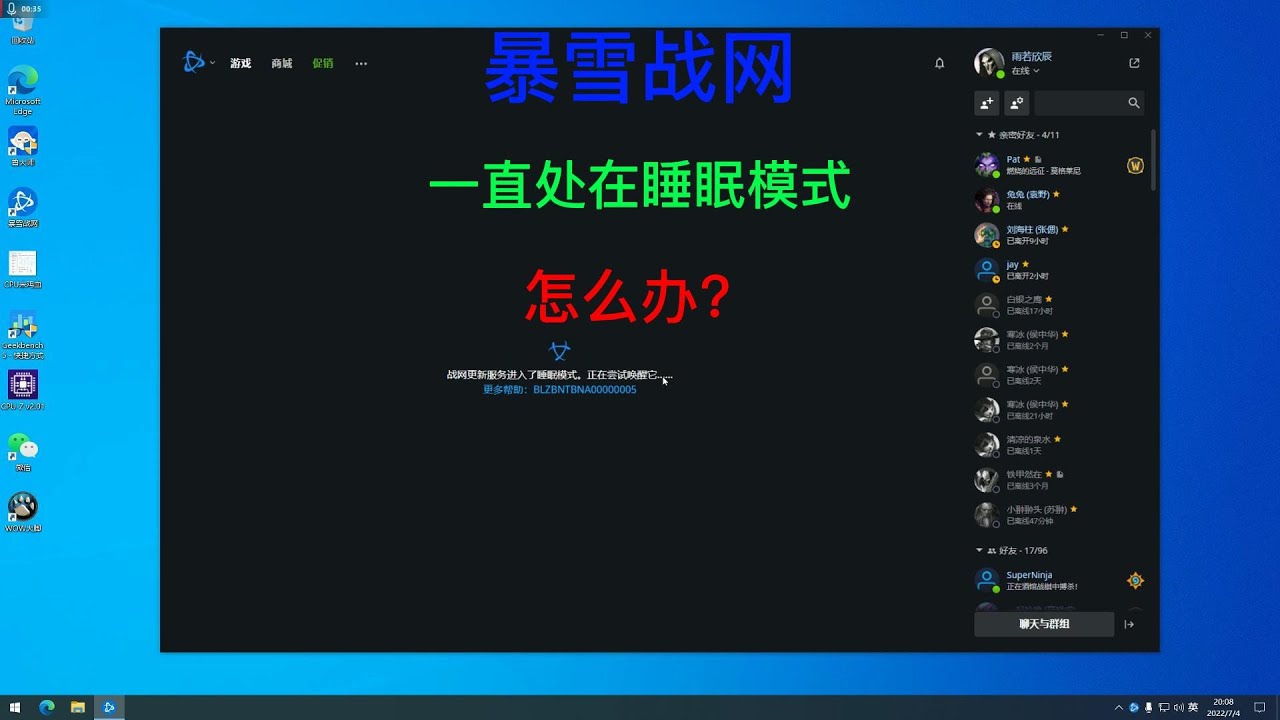
Task: Open the Geekbench 5 desktop shortcut
Action: click(22, 336)
